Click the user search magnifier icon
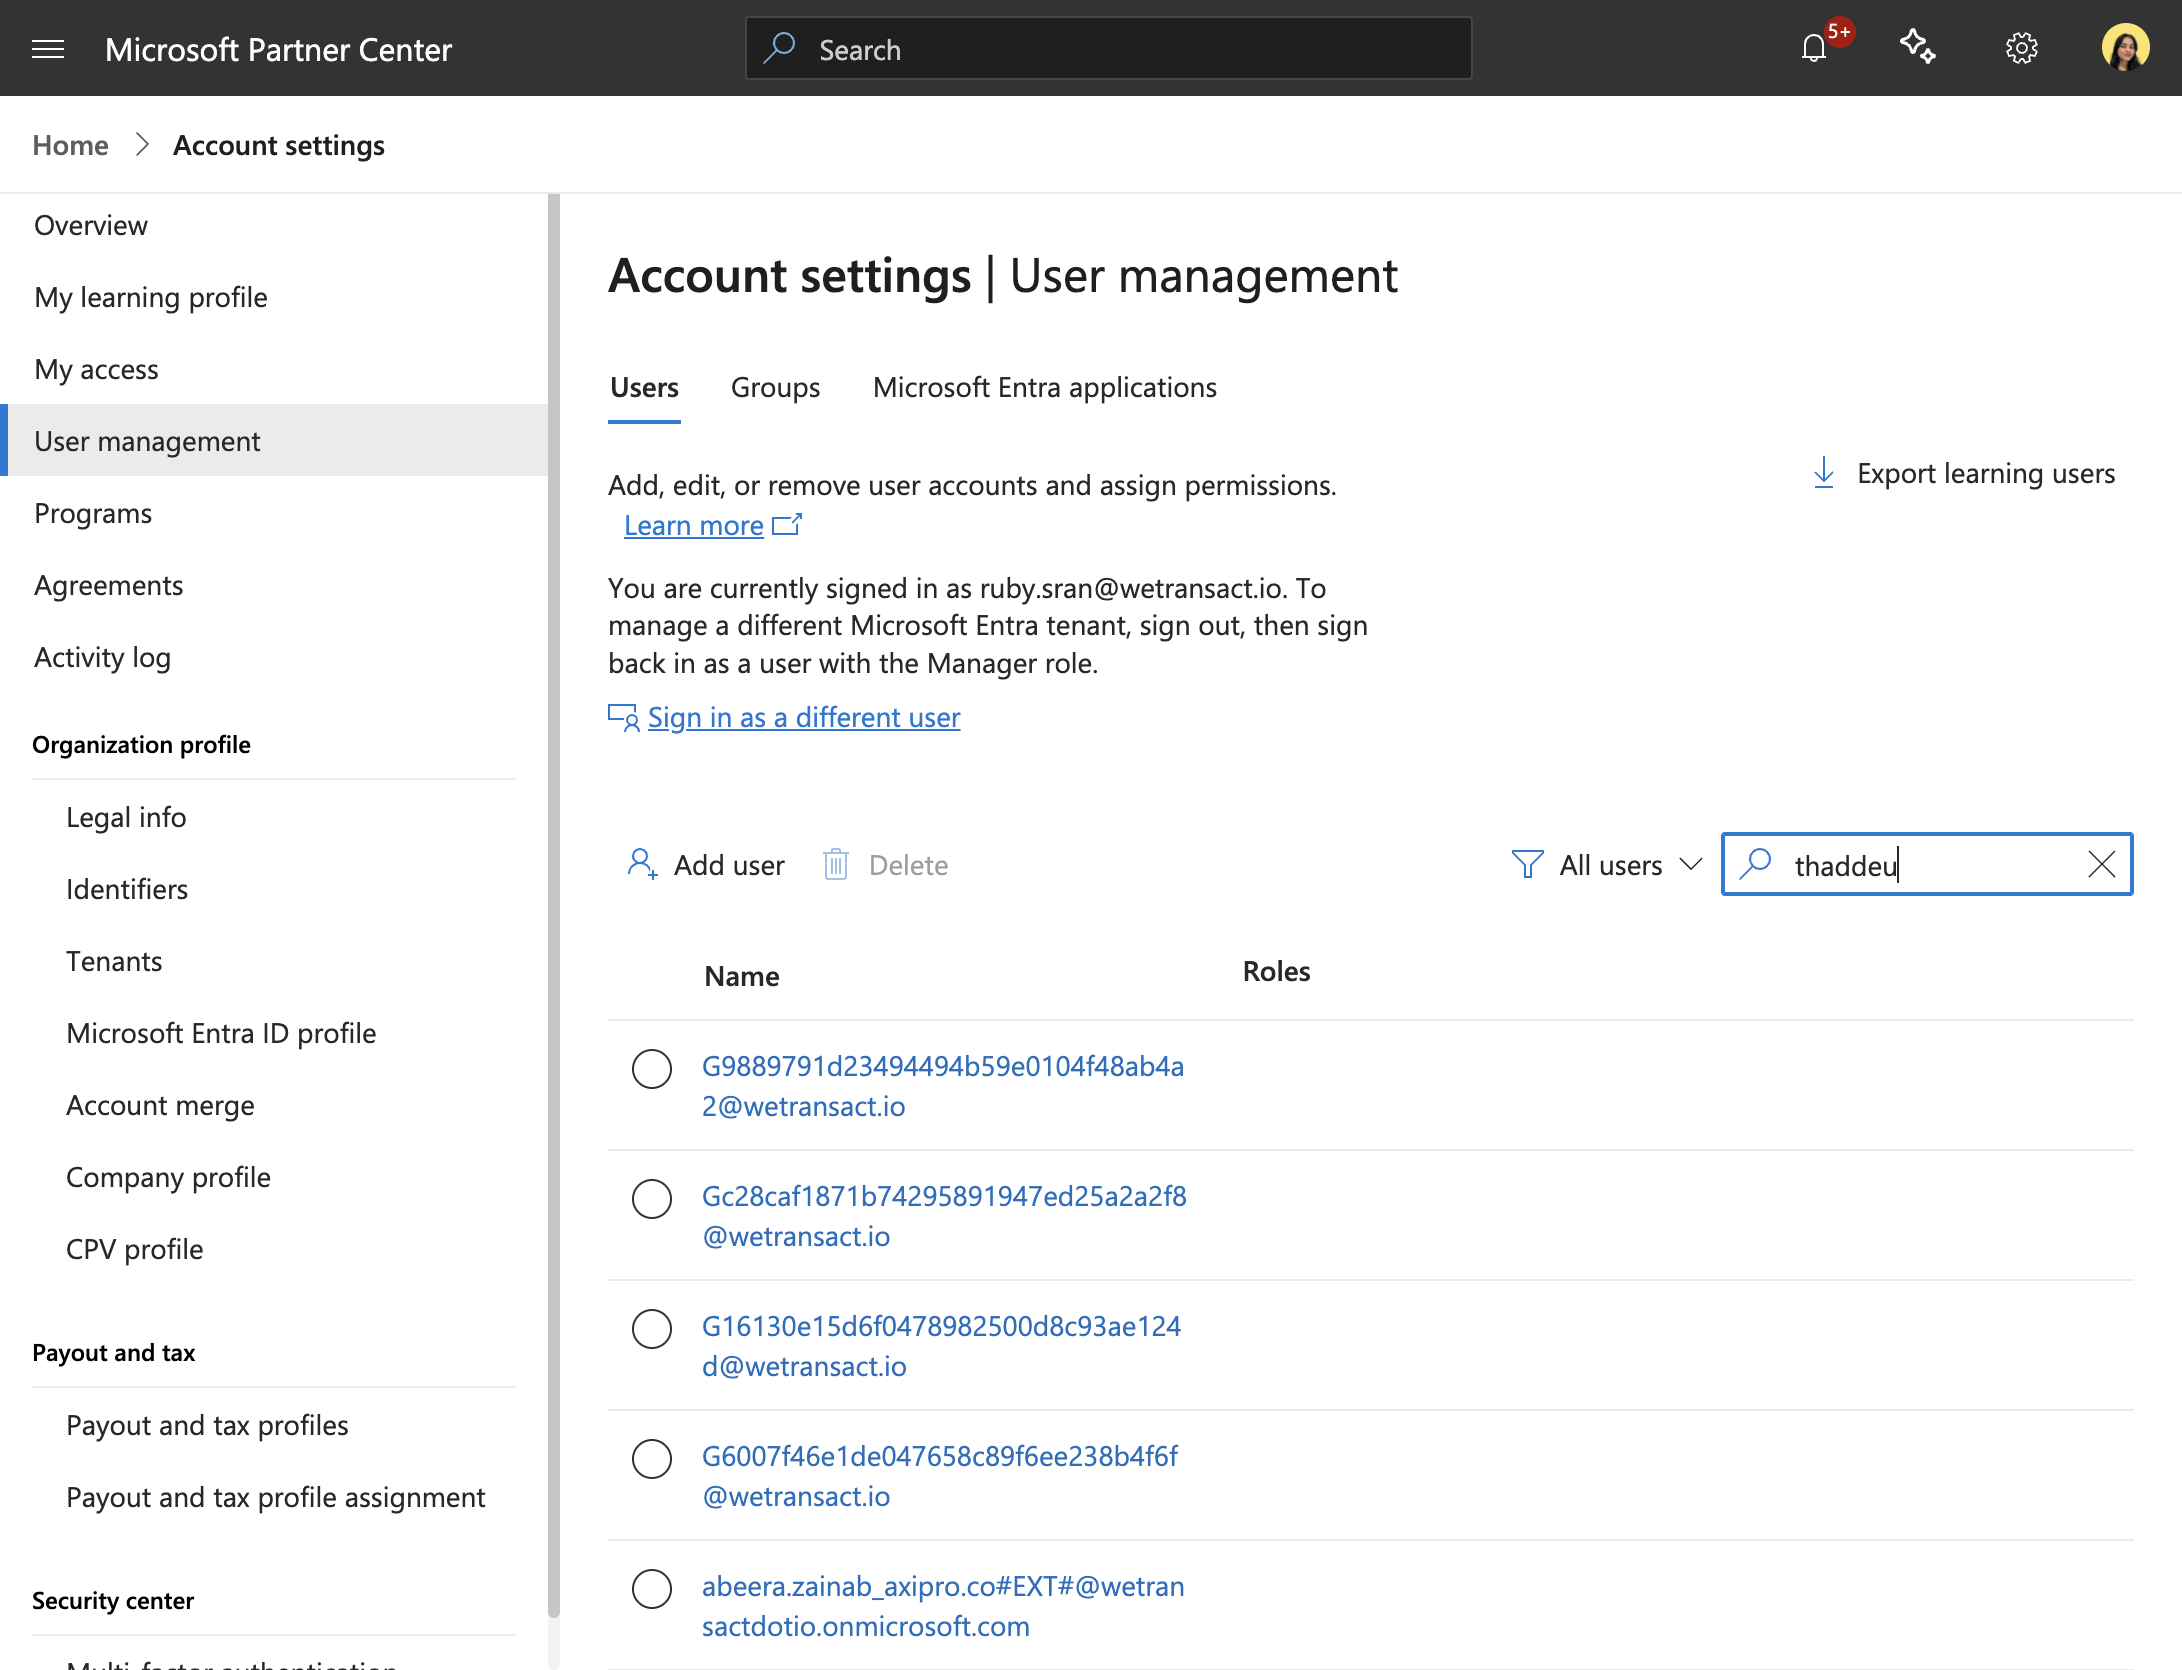 click(x=1755, y=864)
